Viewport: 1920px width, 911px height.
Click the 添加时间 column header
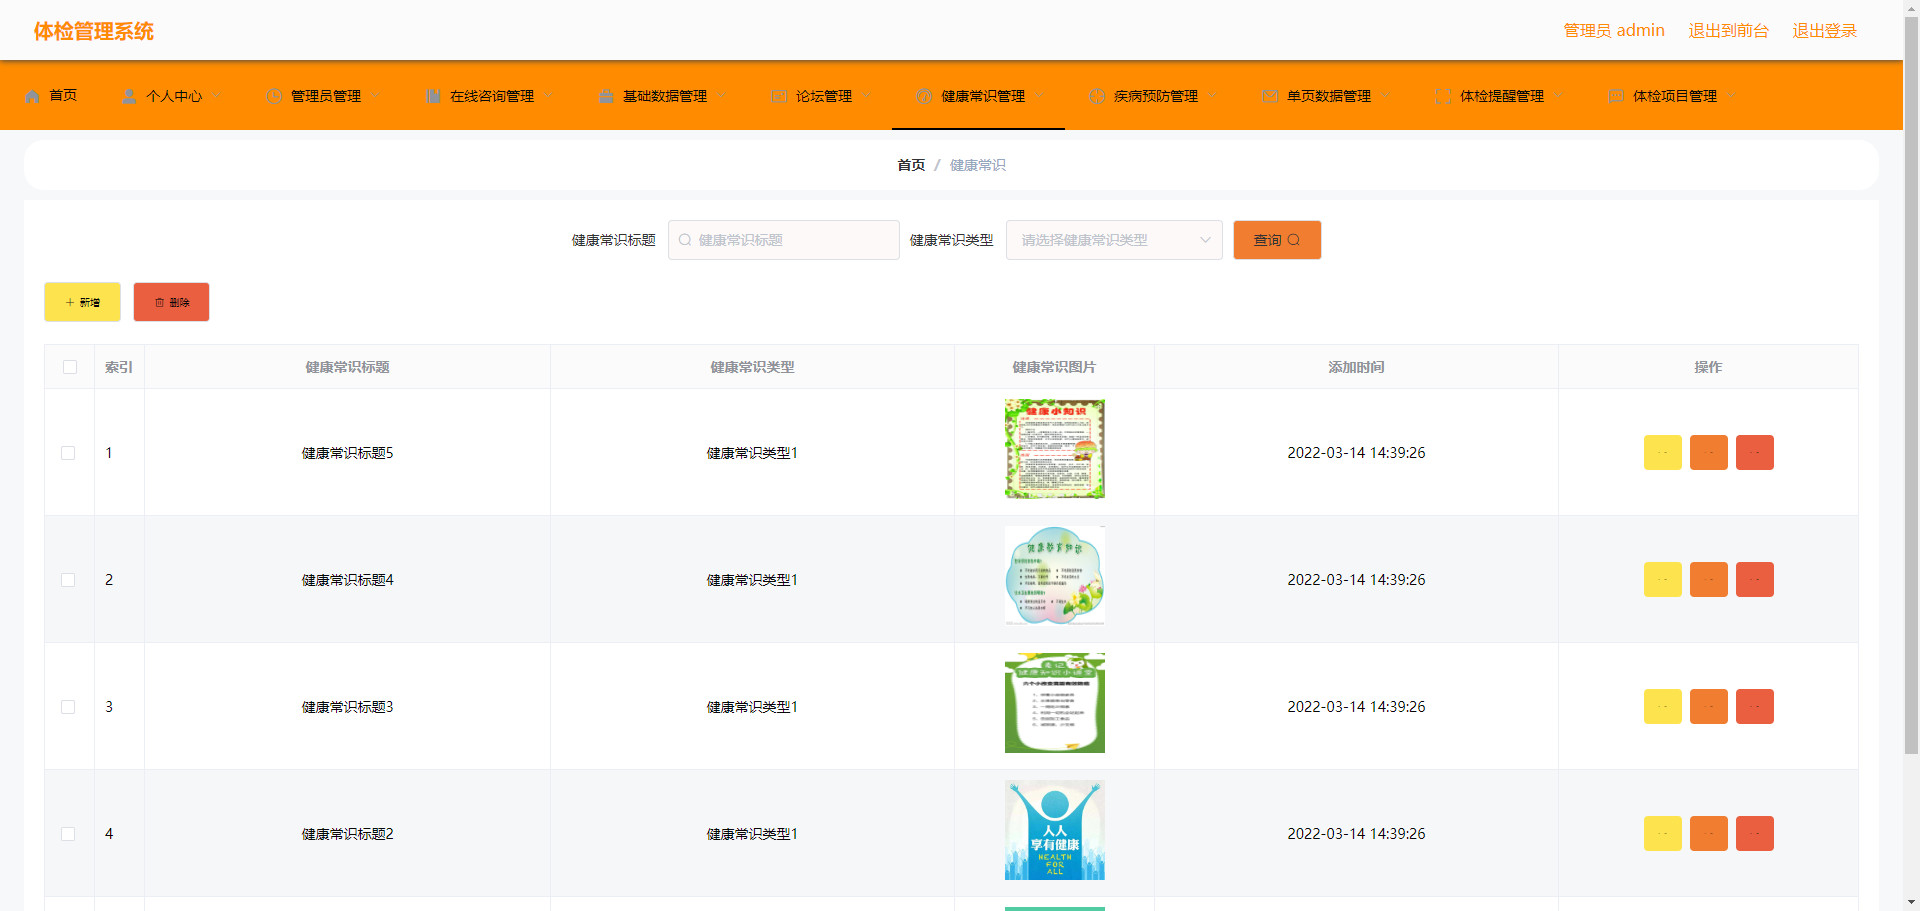click(1356, 367)
